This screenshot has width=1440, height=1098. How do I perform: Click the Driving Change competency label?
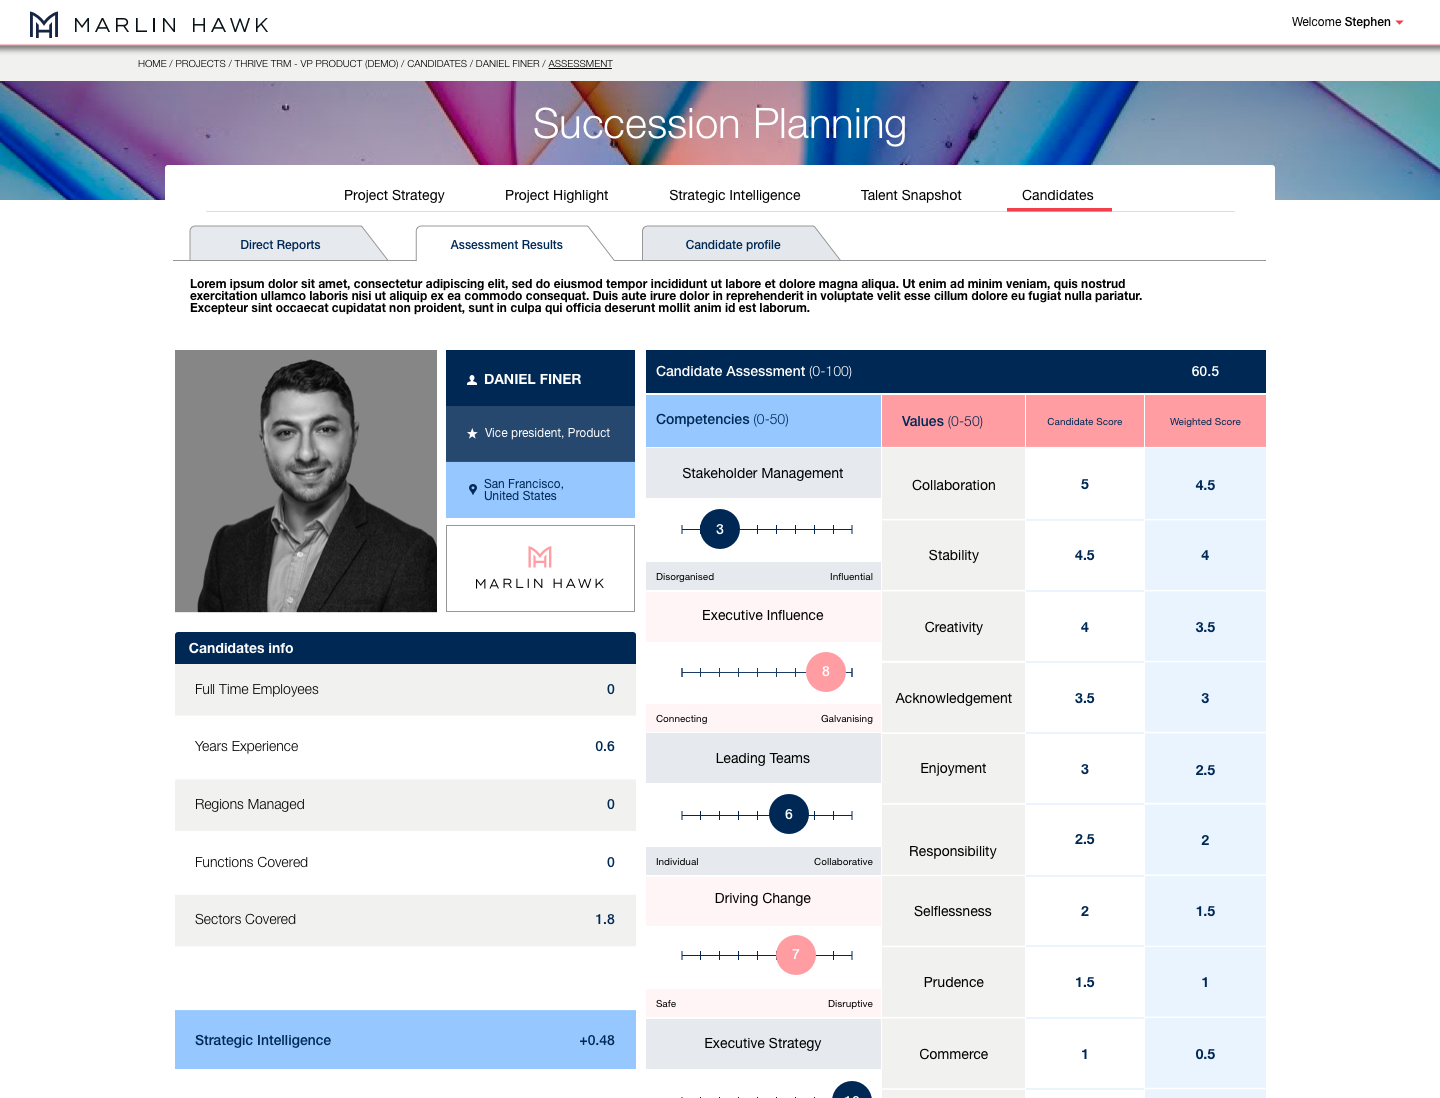coord(763,898)
